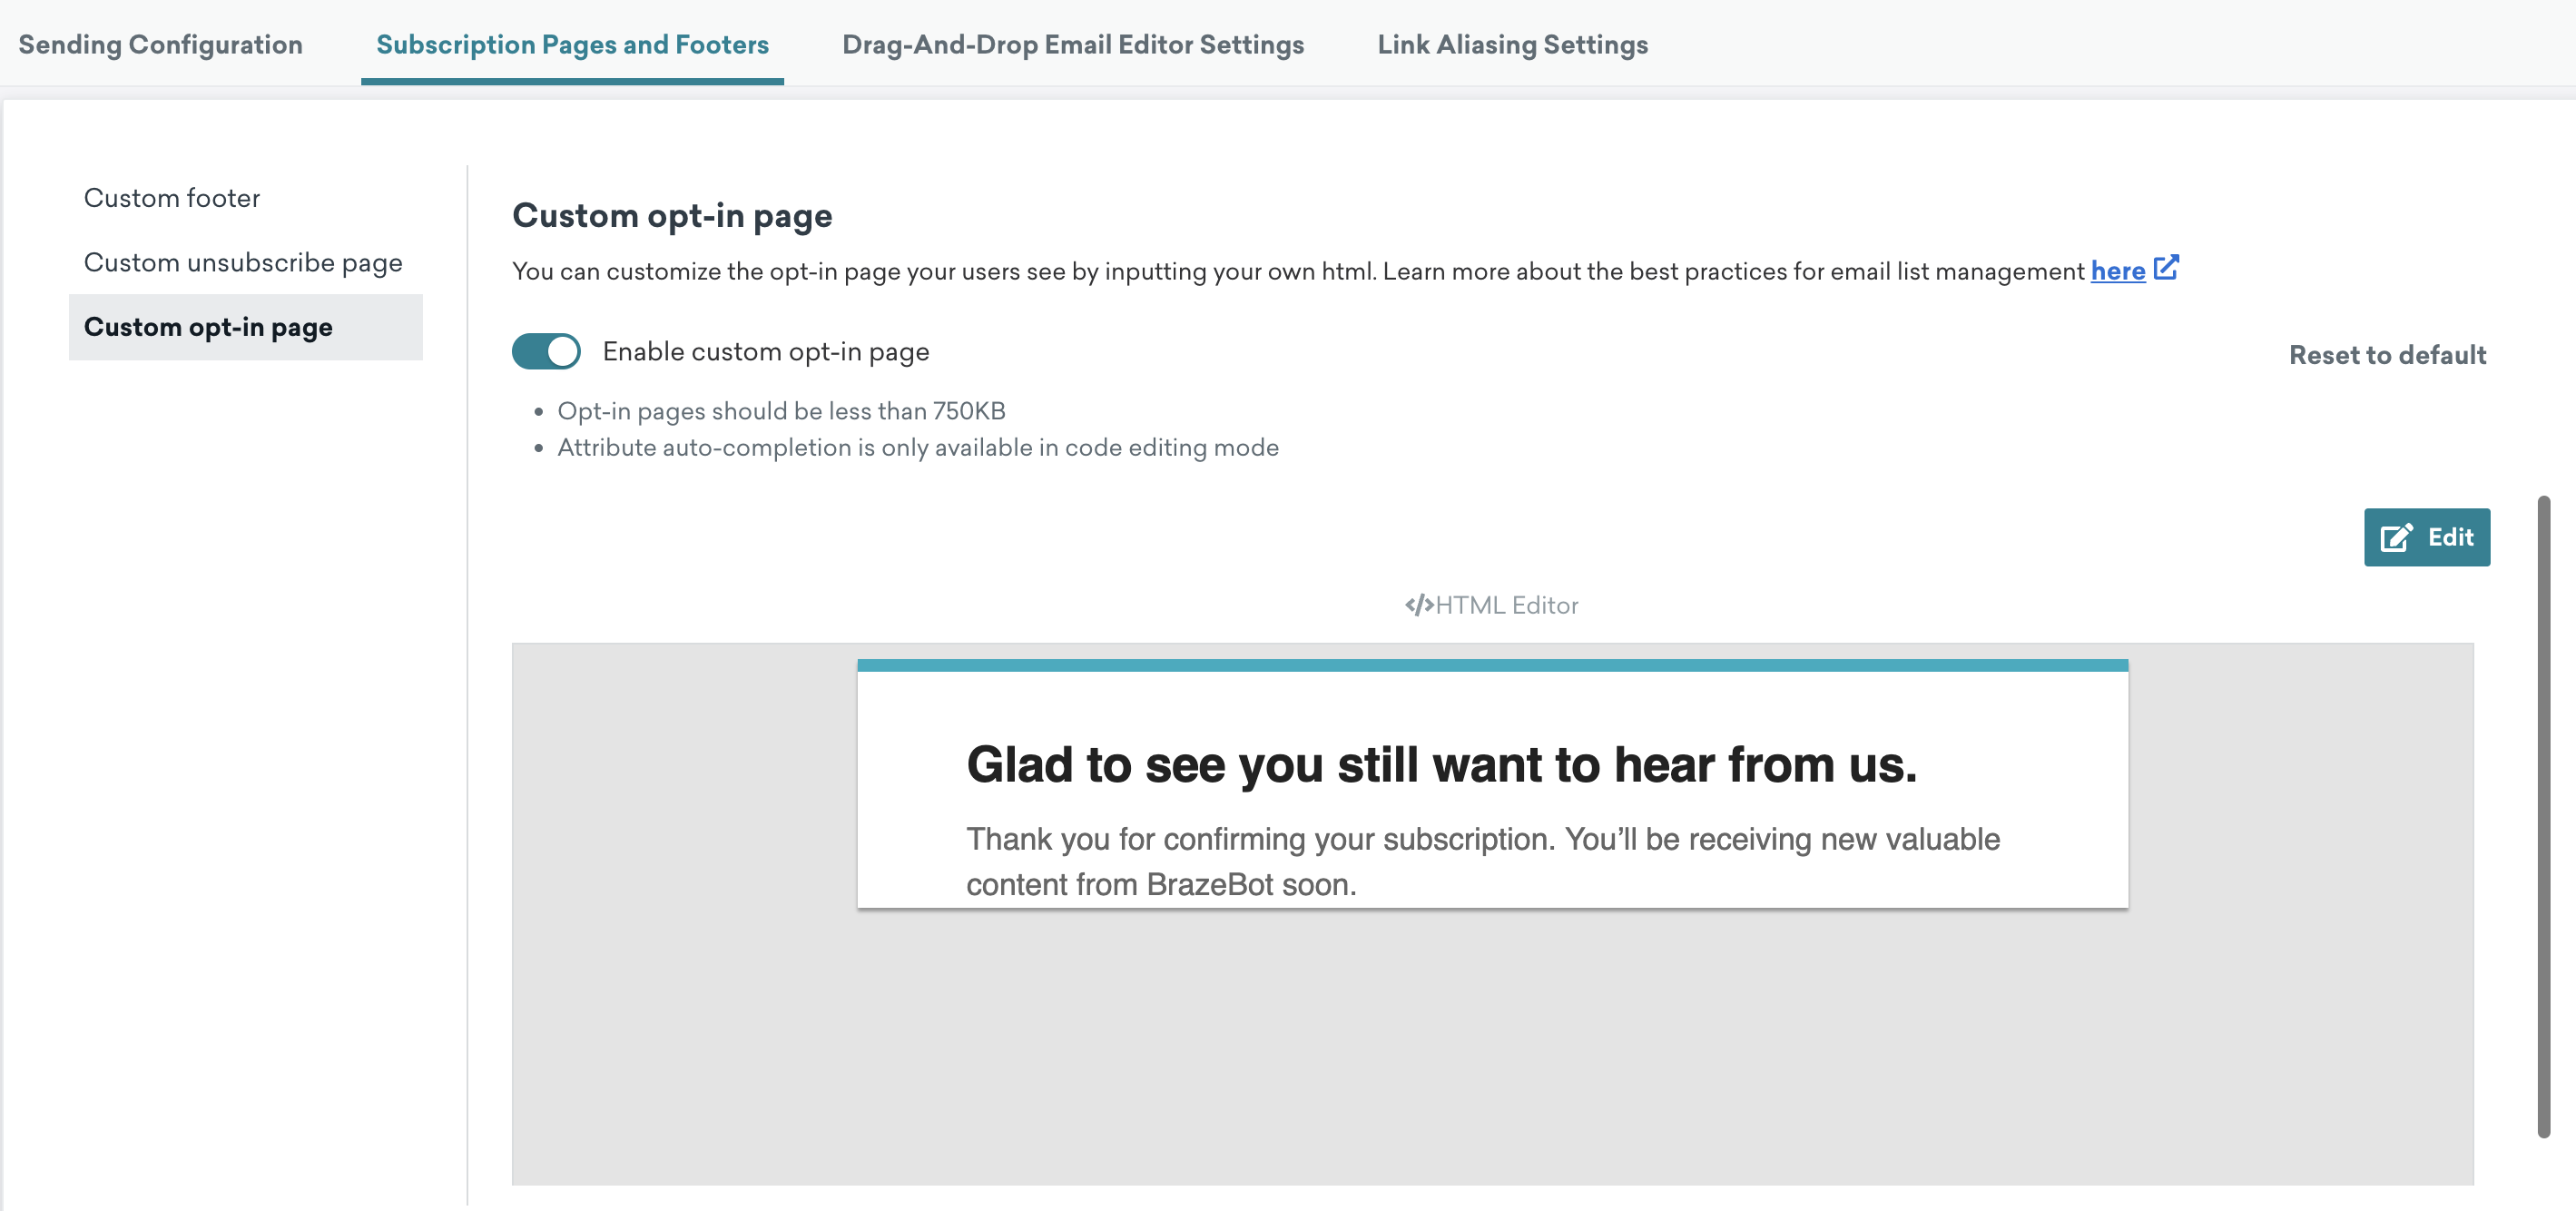The image size is (2576, 1211).
Task: Toggle Enable custom opt-in page switch
Action: pyautogui.click(x=546, y=351)
